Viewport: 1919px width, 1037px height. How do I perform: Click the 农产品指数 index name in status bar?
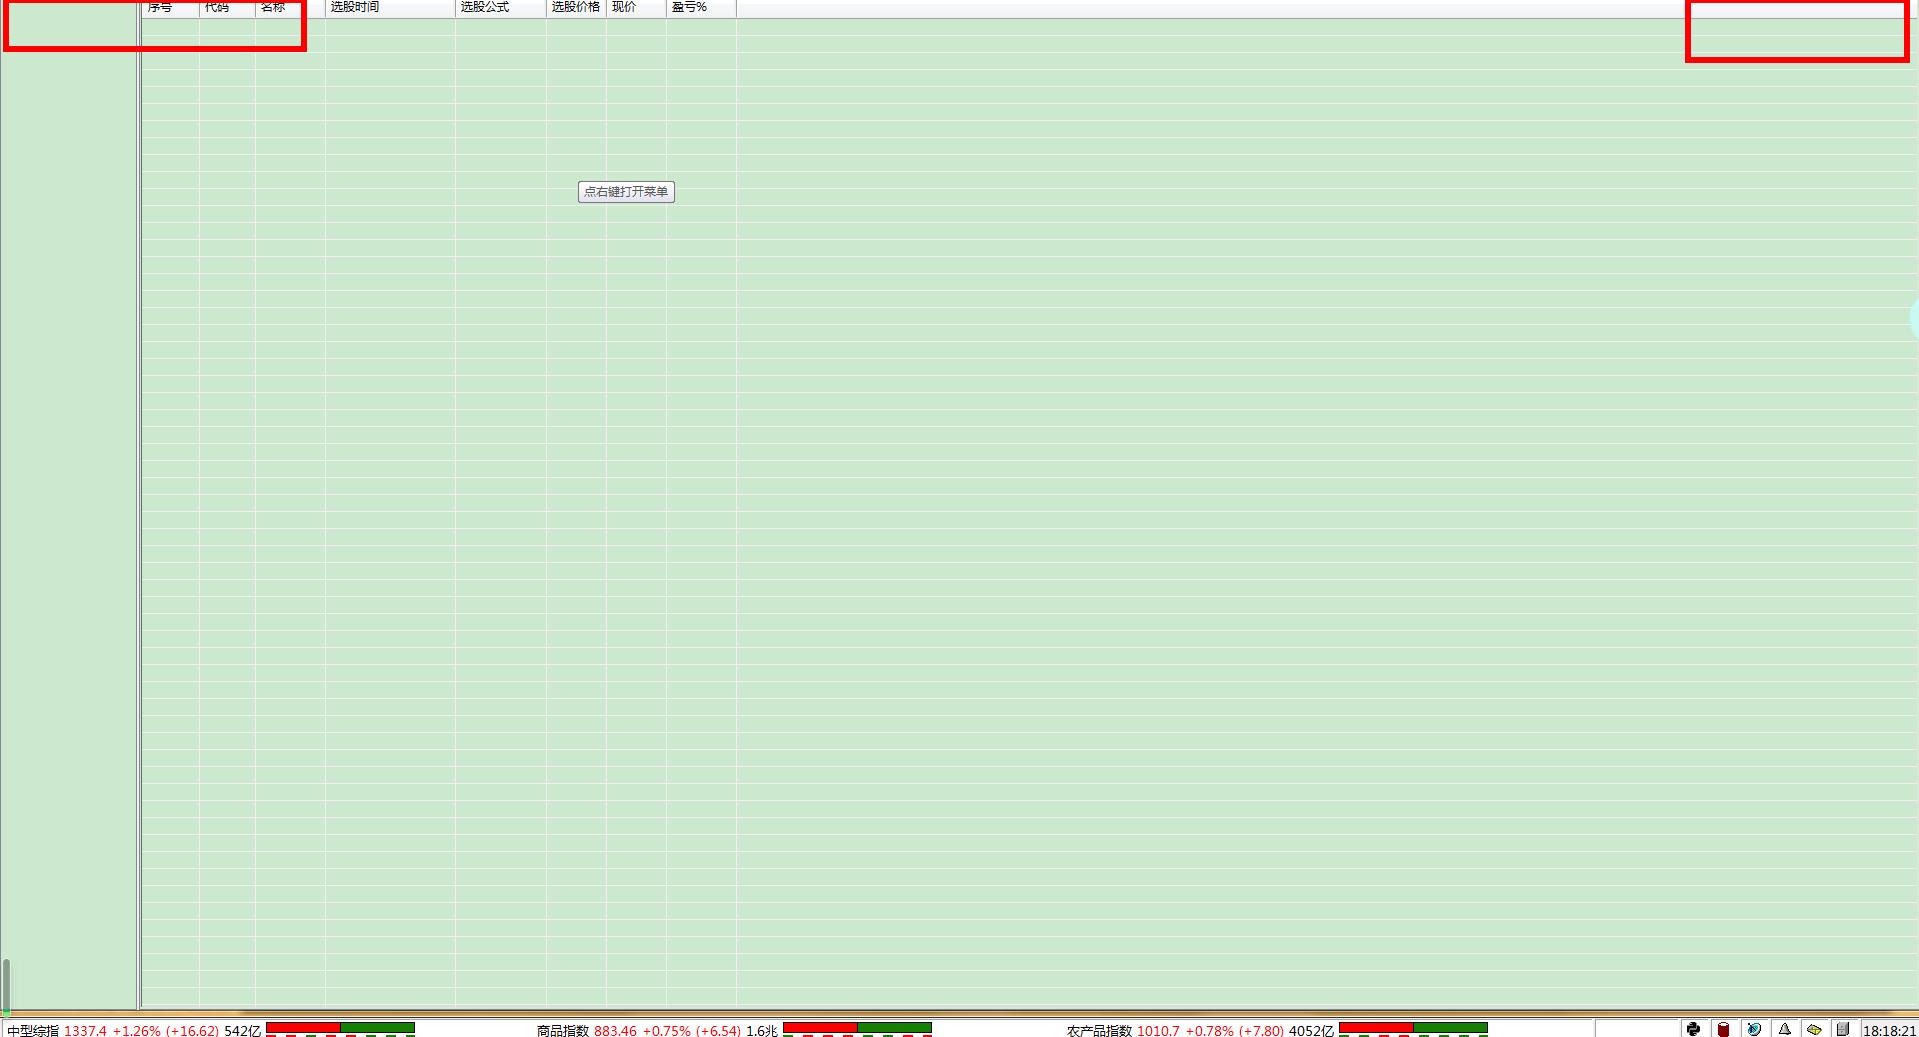coord(1099,1030)
